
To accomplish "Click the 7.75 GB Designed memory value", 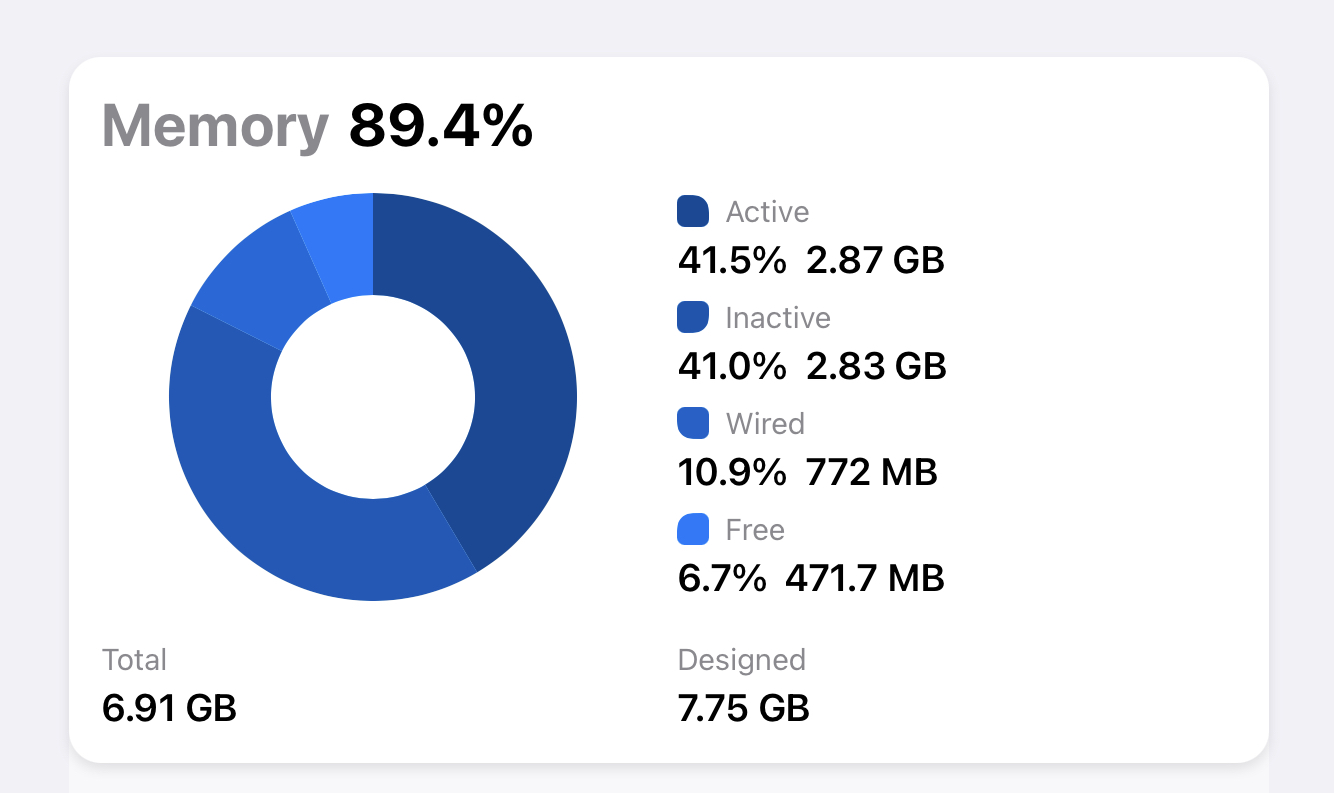I will [x=743, y=708].
